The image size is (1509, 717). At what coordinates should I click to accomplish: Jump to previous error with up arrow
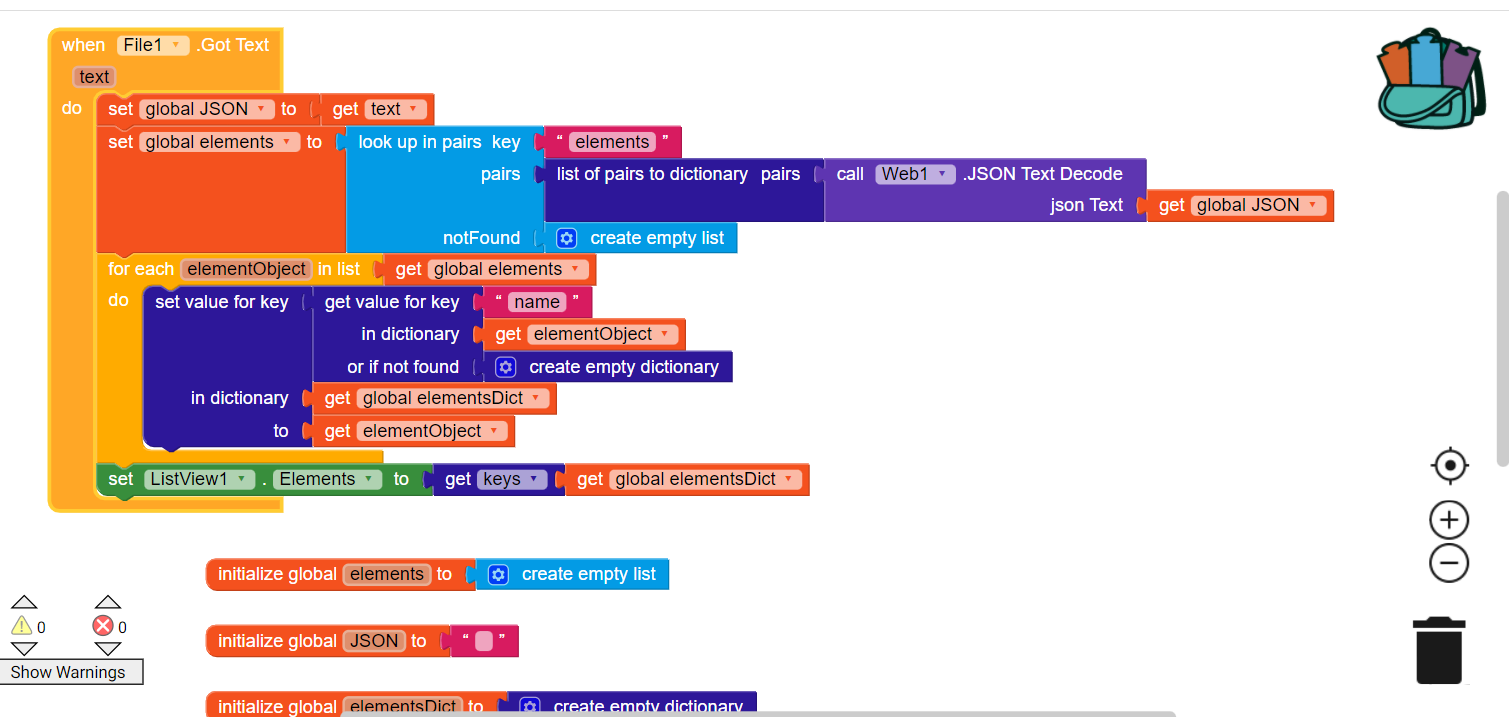point(107,602)
